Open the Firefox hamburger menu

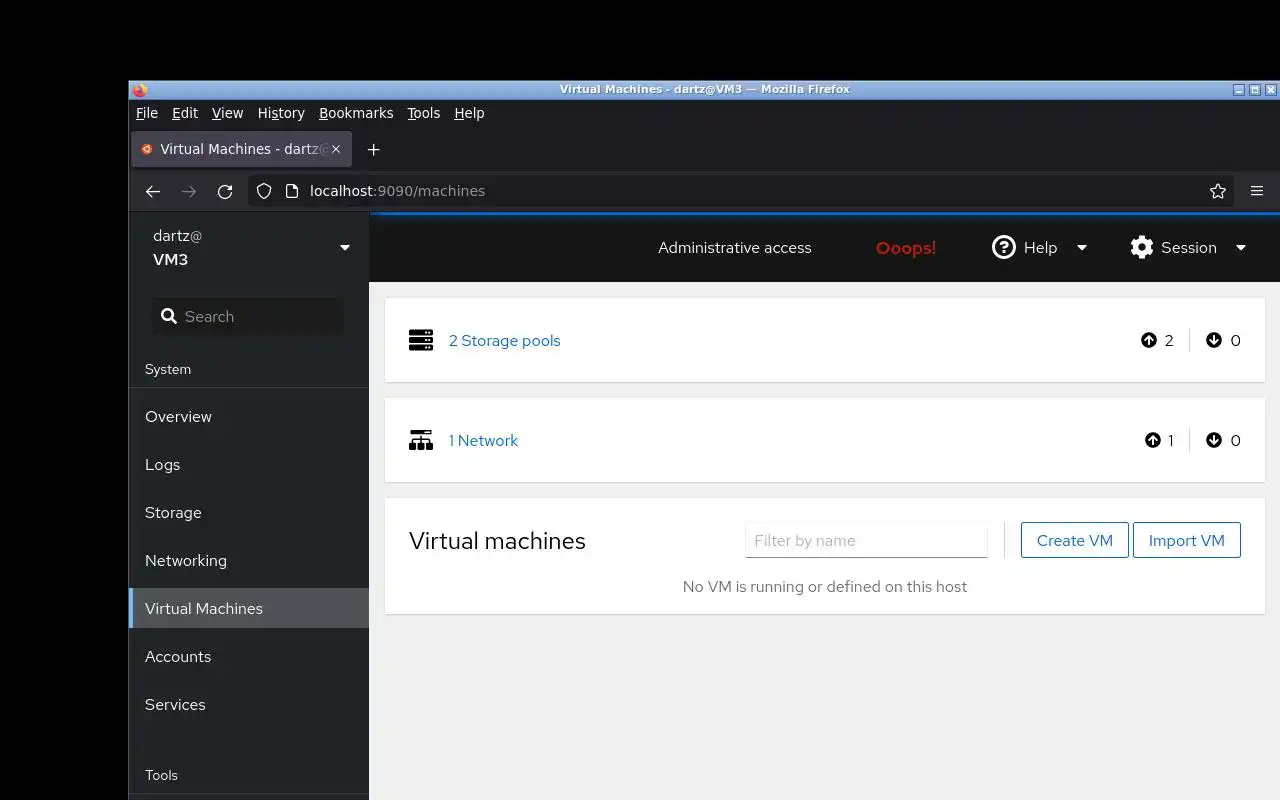coord(1257,191)
